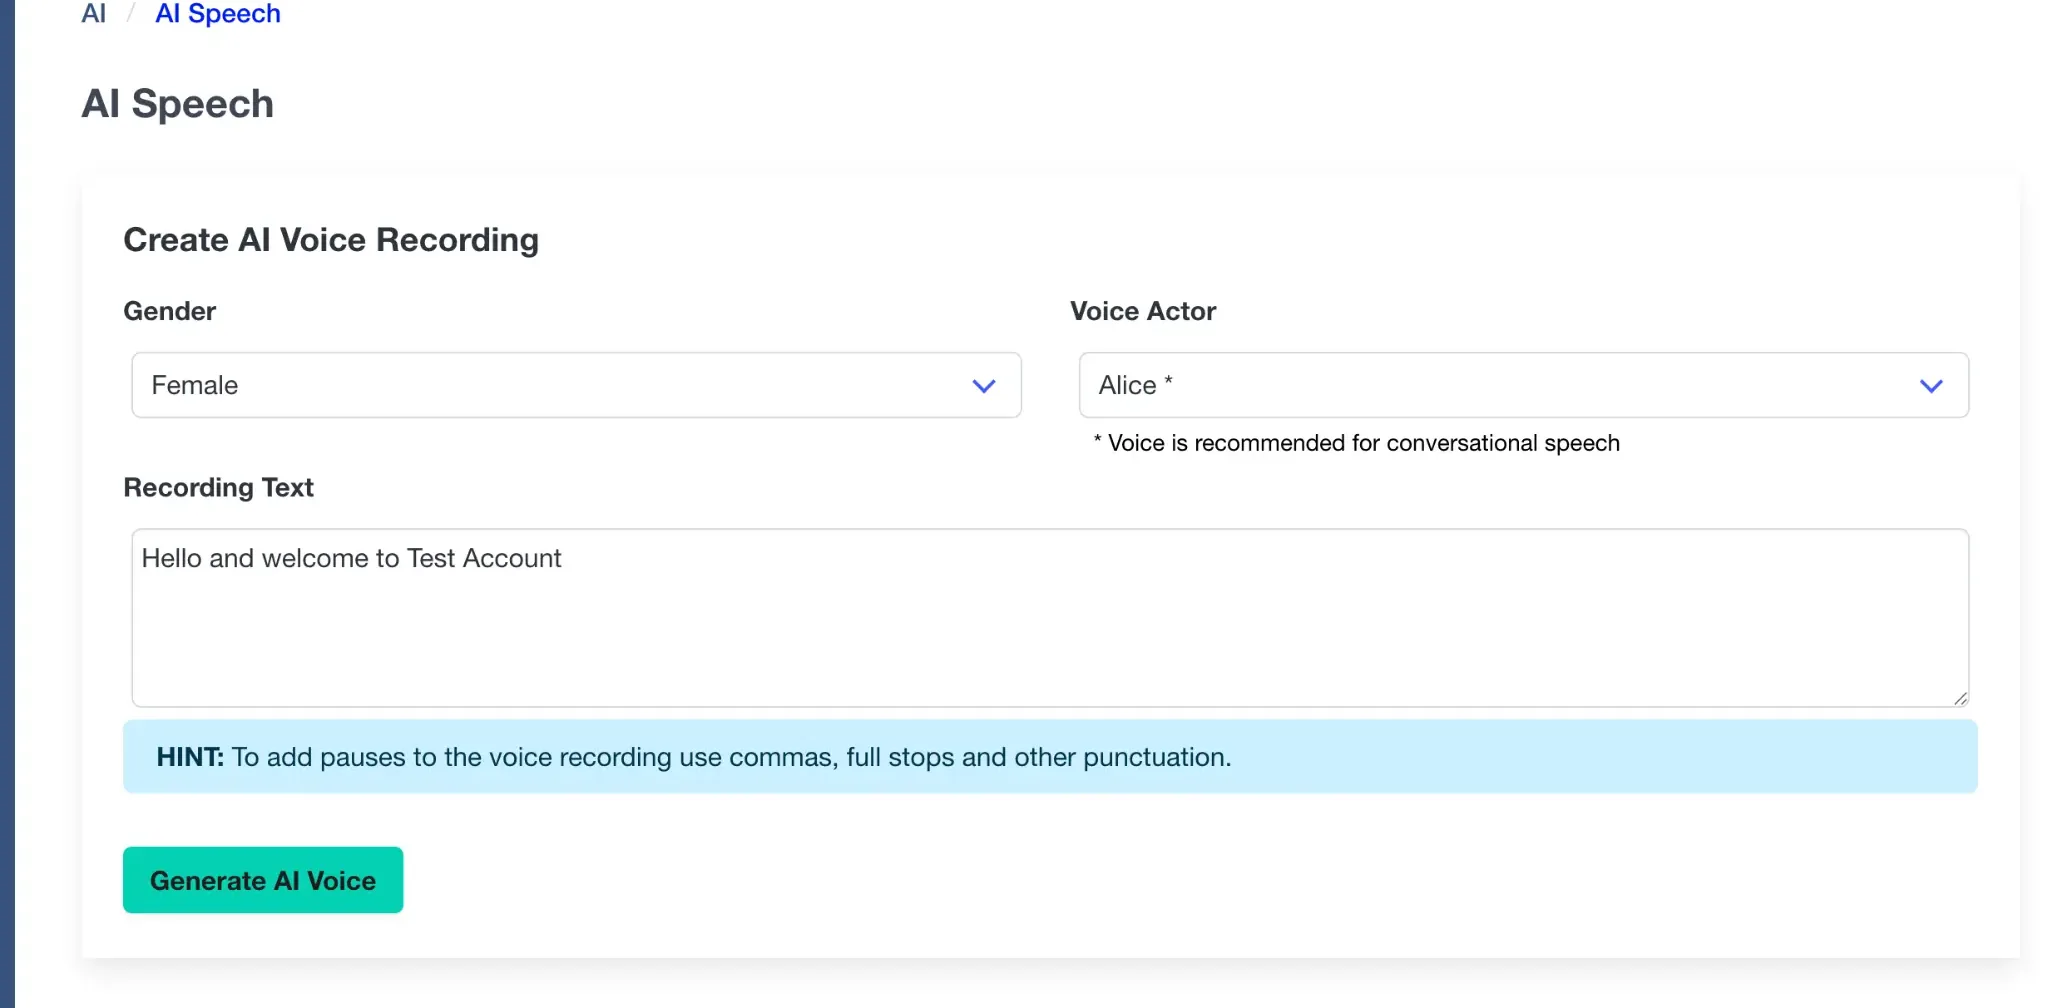2048x1008 pixels.
Task: Click the Gender field label
Action: pos(169,311)
